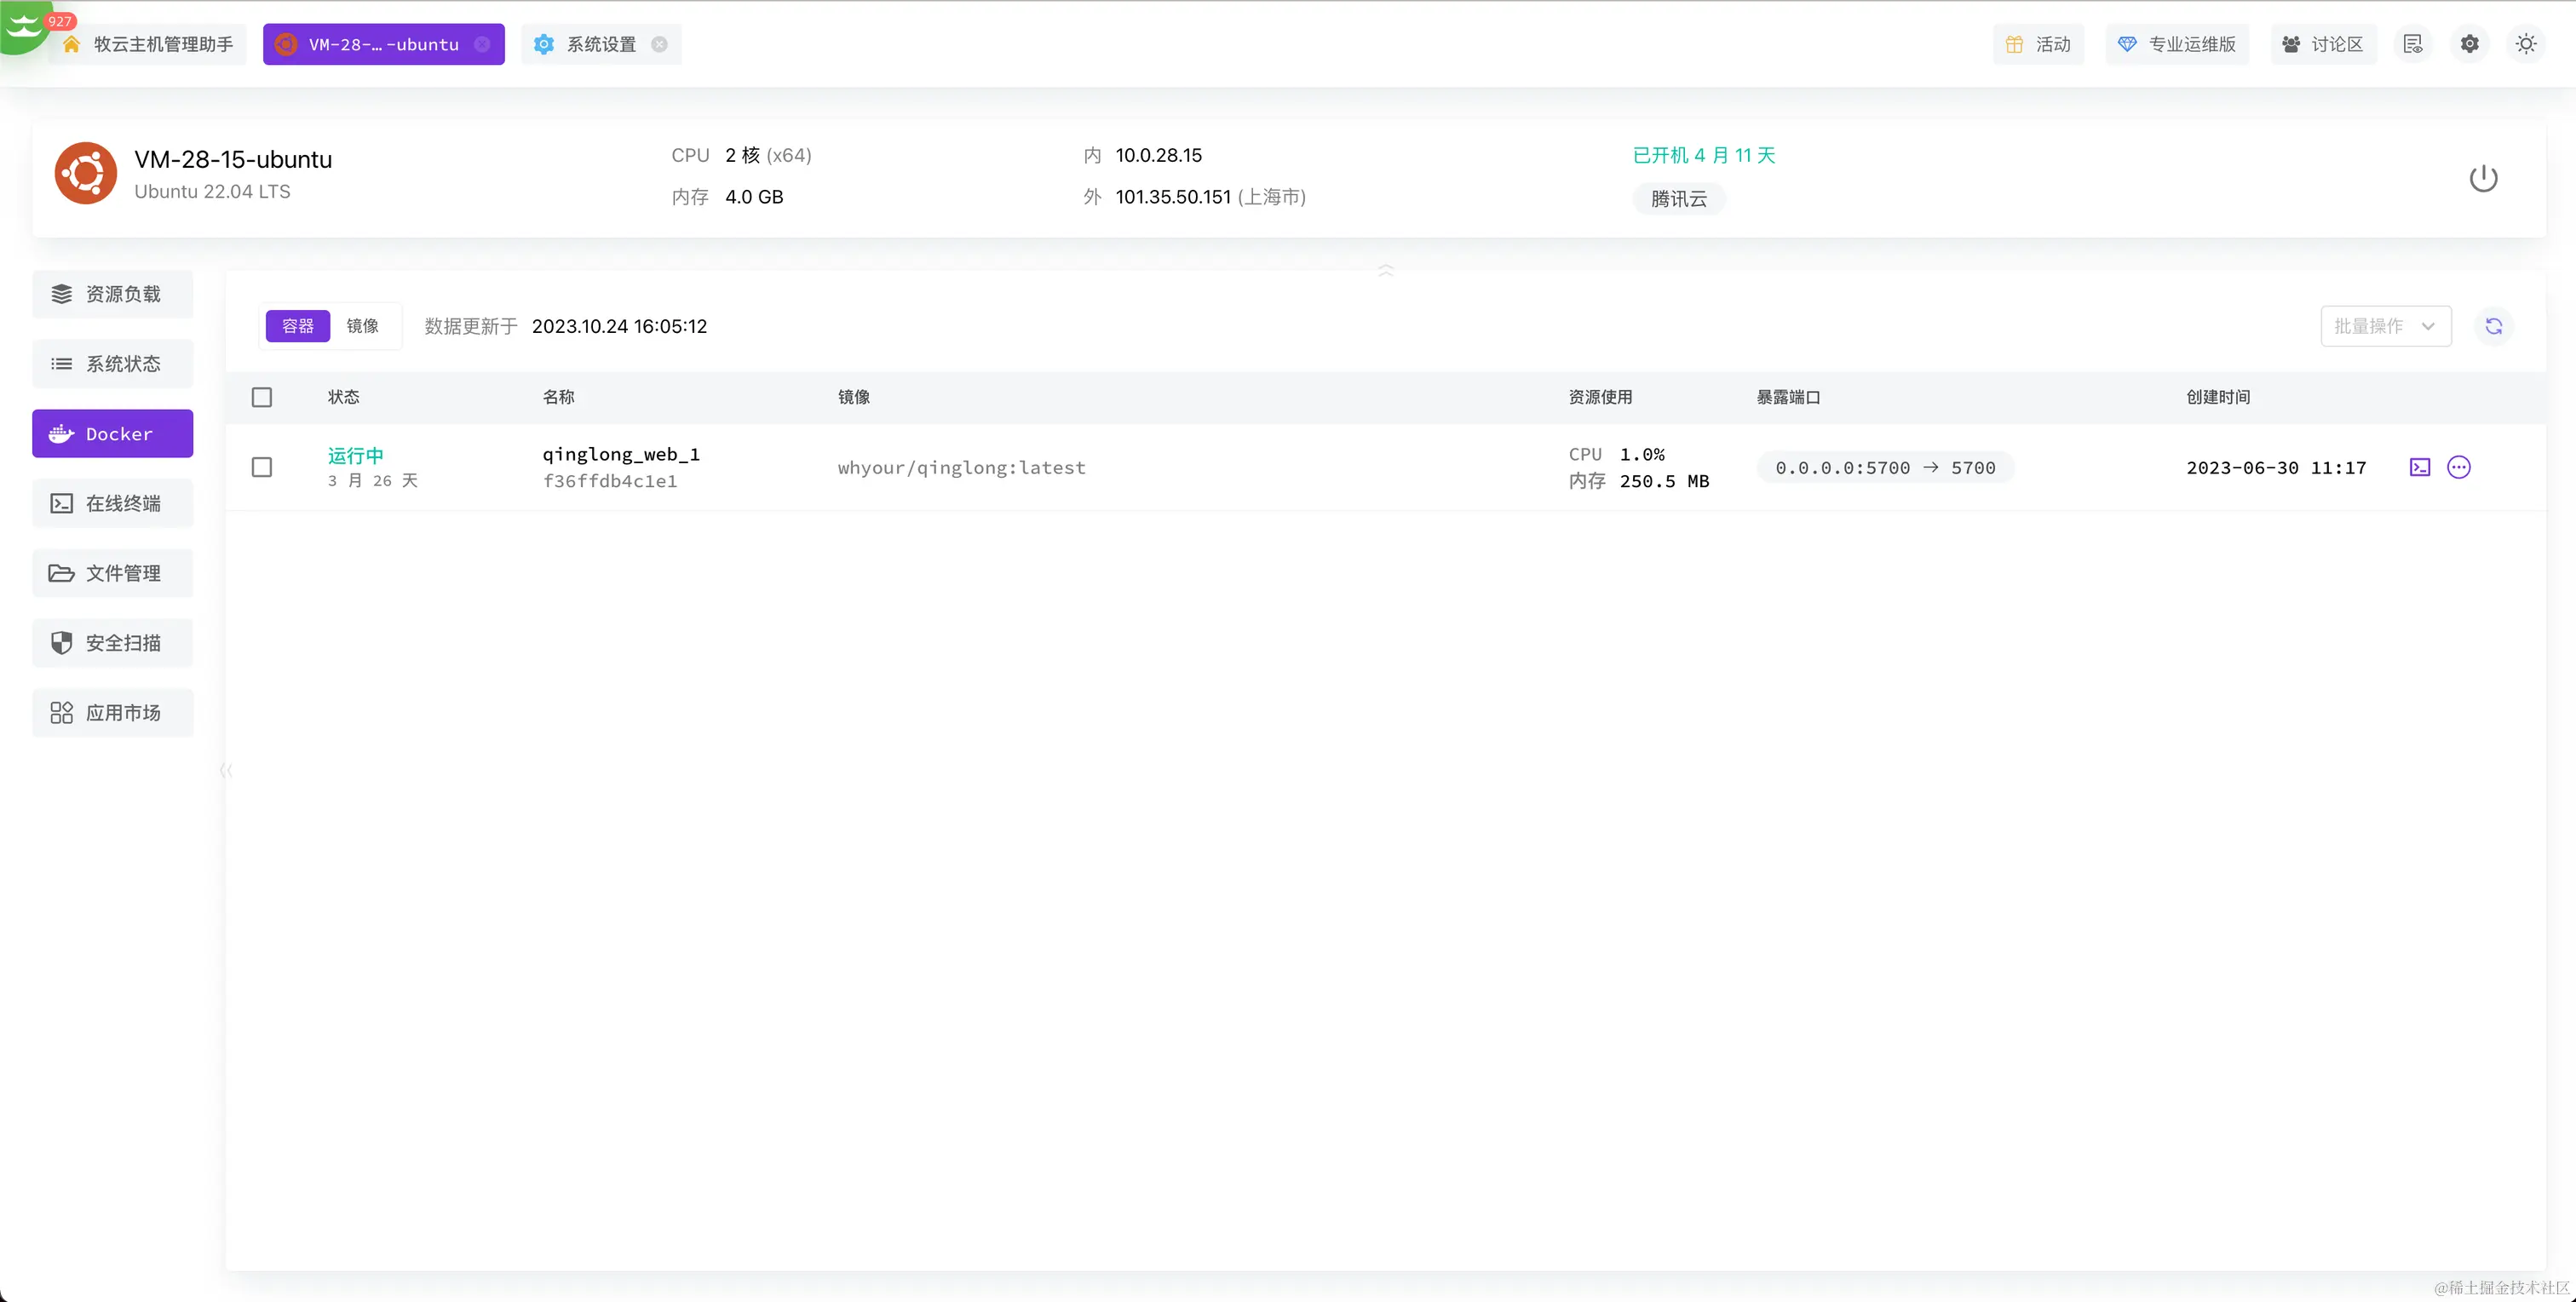Refresh the Docker container list
This screenshot has width=2576, height=1302.
pyautogui.click(x=2493, y=326)
